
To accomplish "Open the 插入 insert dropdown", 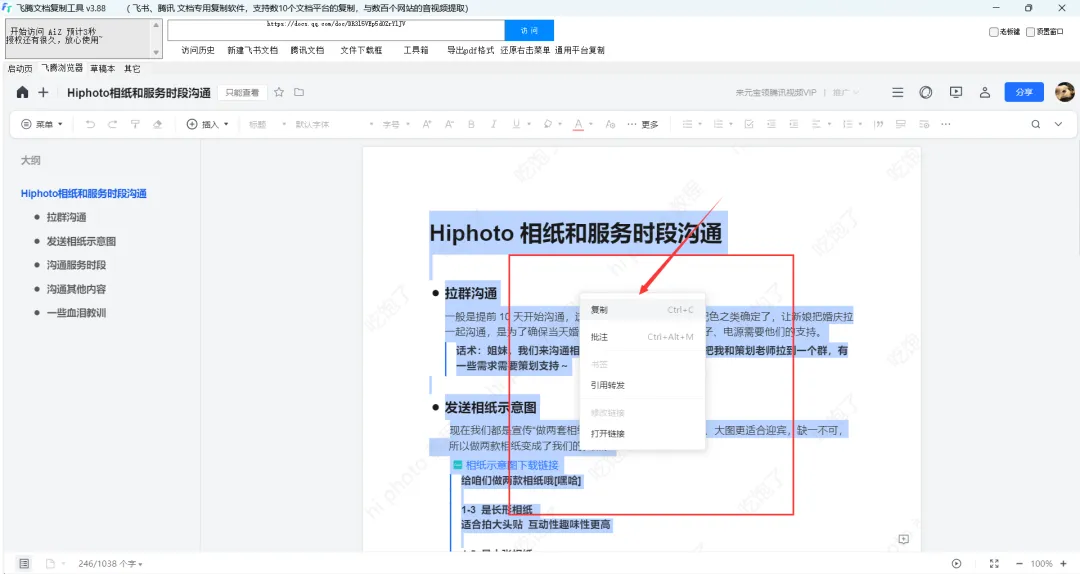I will pos(207,124).
